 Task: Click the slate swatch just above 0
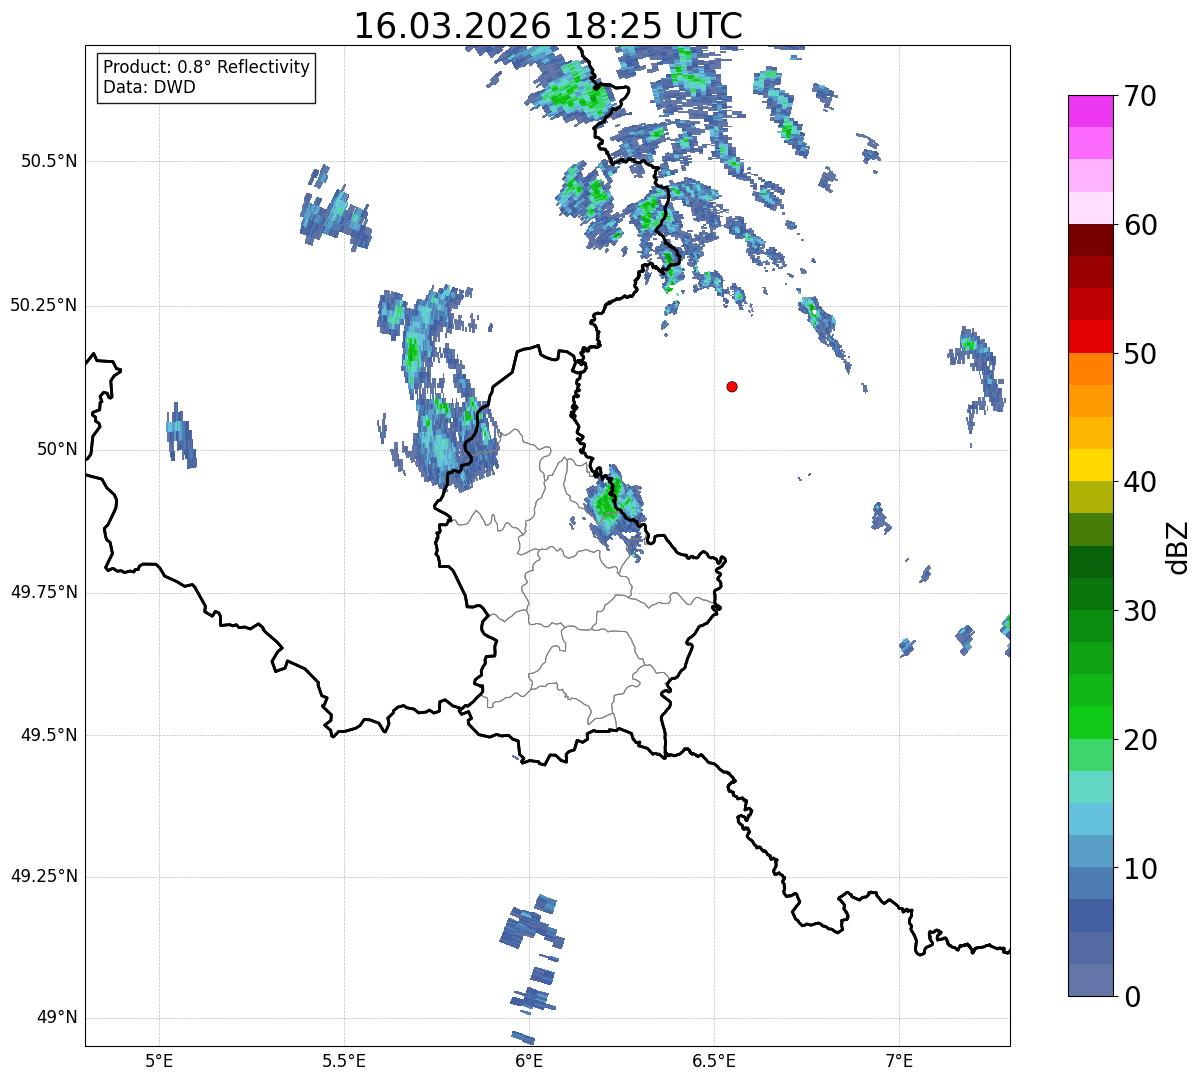(1091, 980)
